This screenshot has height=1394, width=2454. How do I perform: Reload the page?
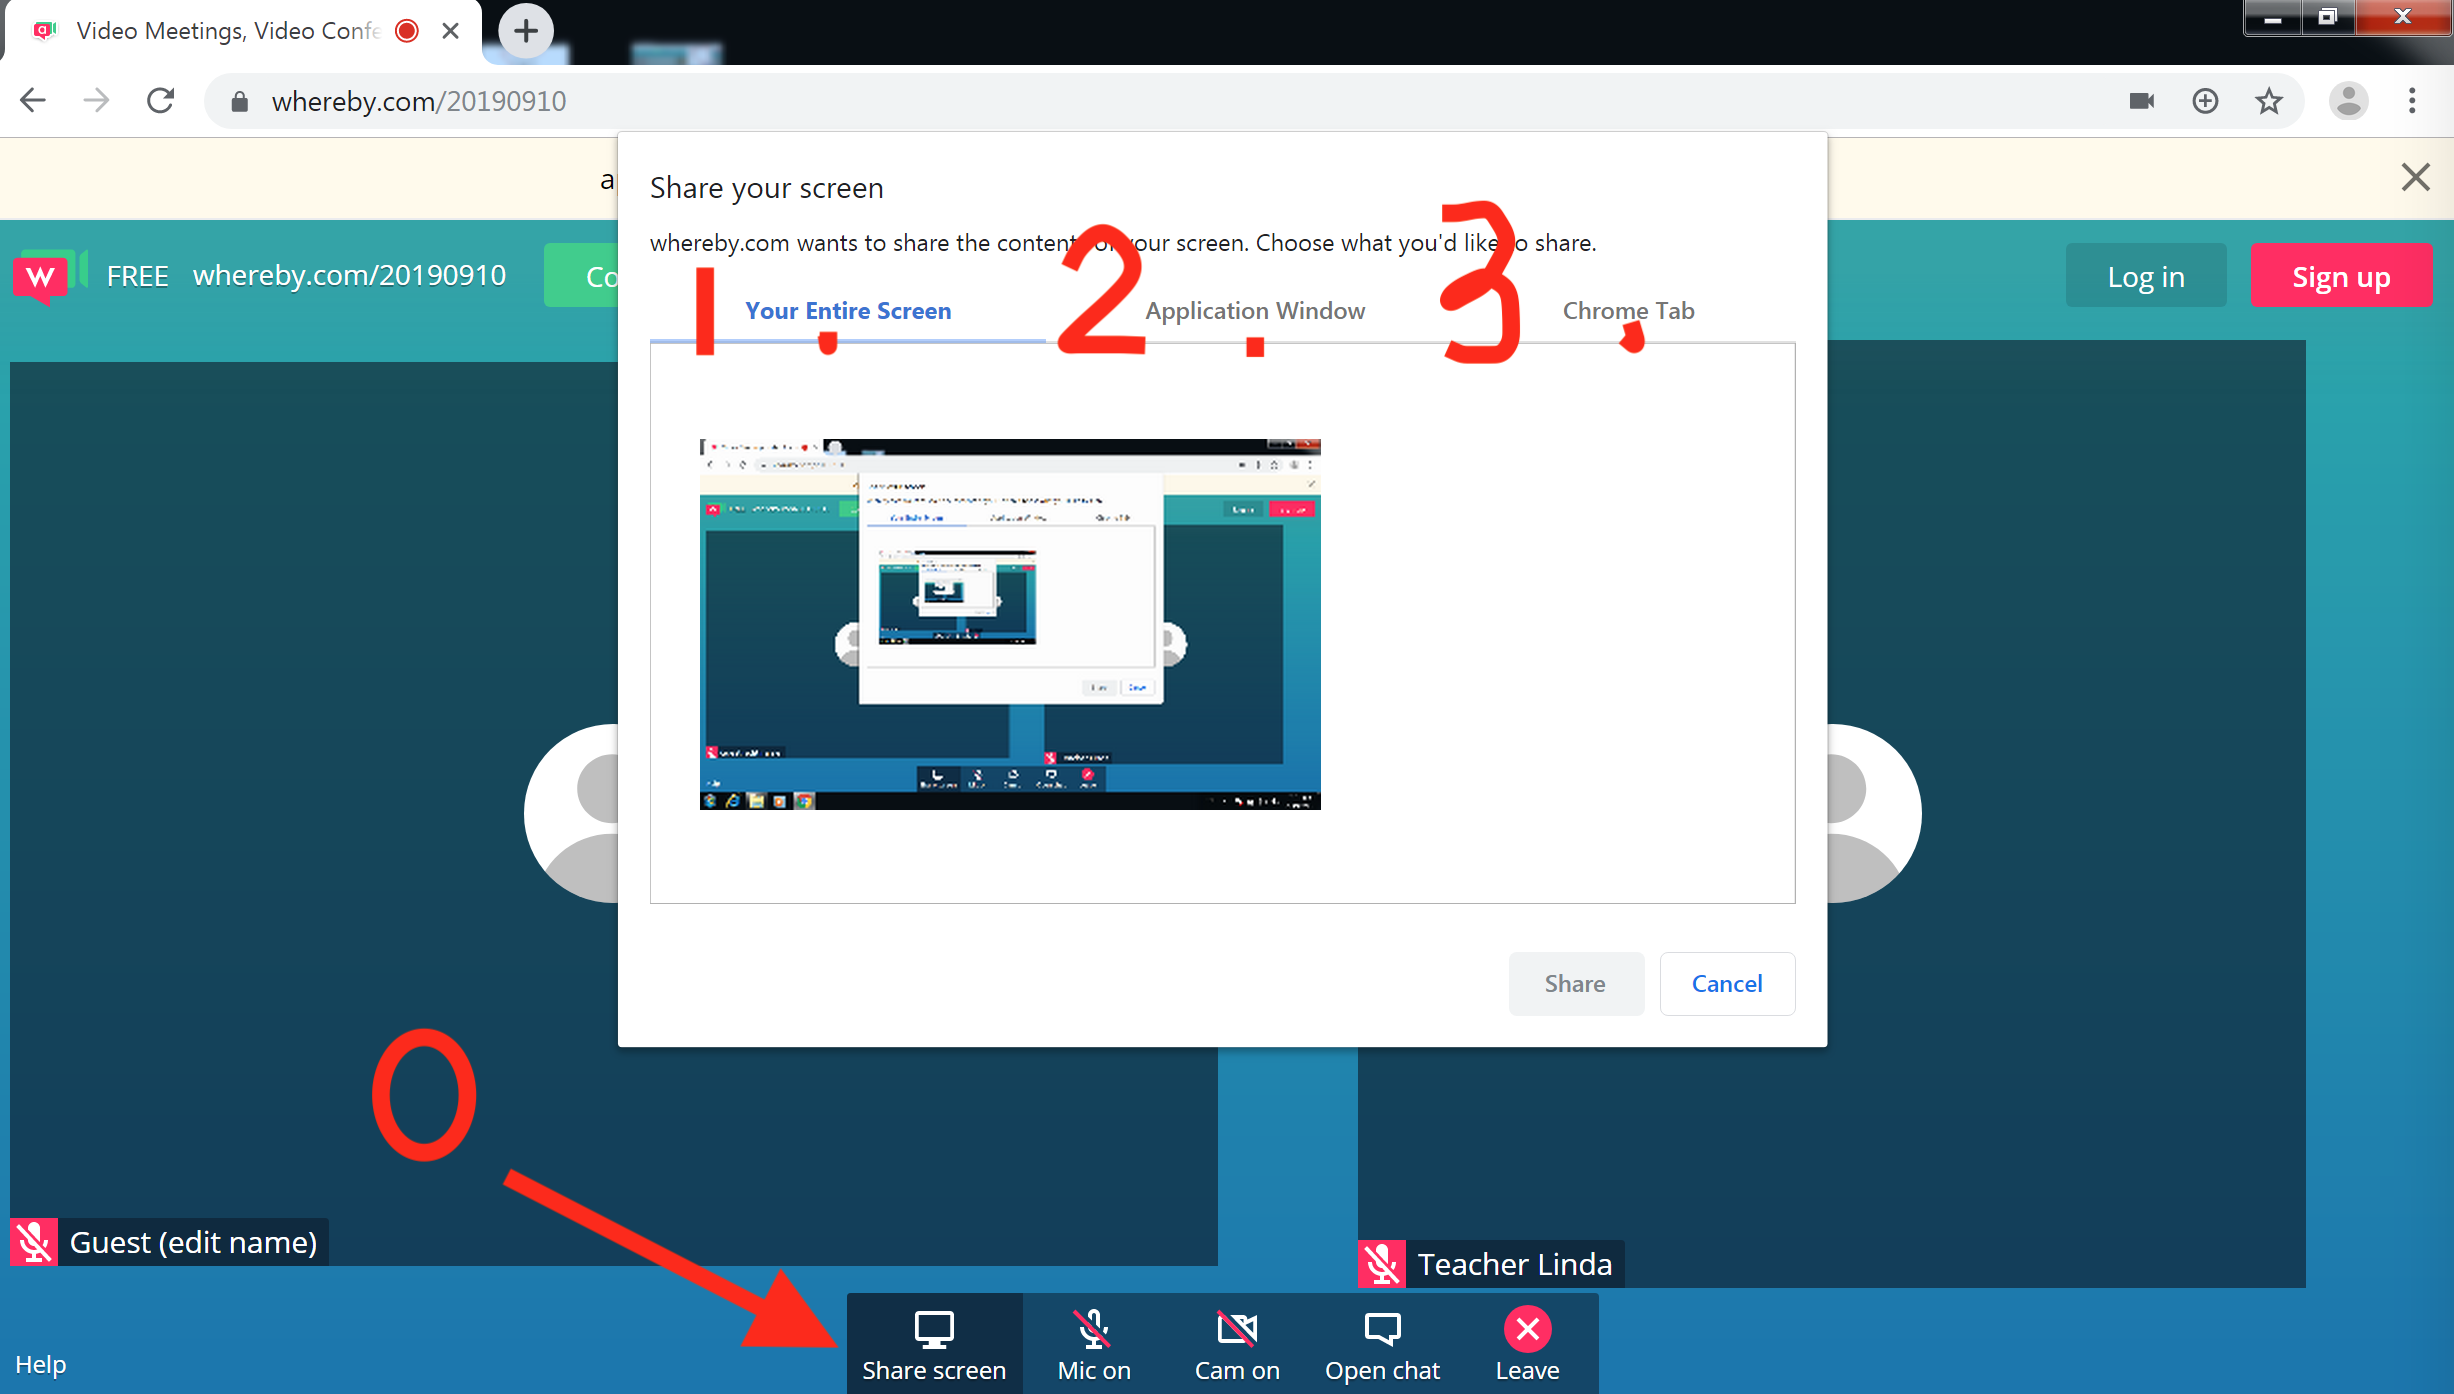(x=161, y=101)
